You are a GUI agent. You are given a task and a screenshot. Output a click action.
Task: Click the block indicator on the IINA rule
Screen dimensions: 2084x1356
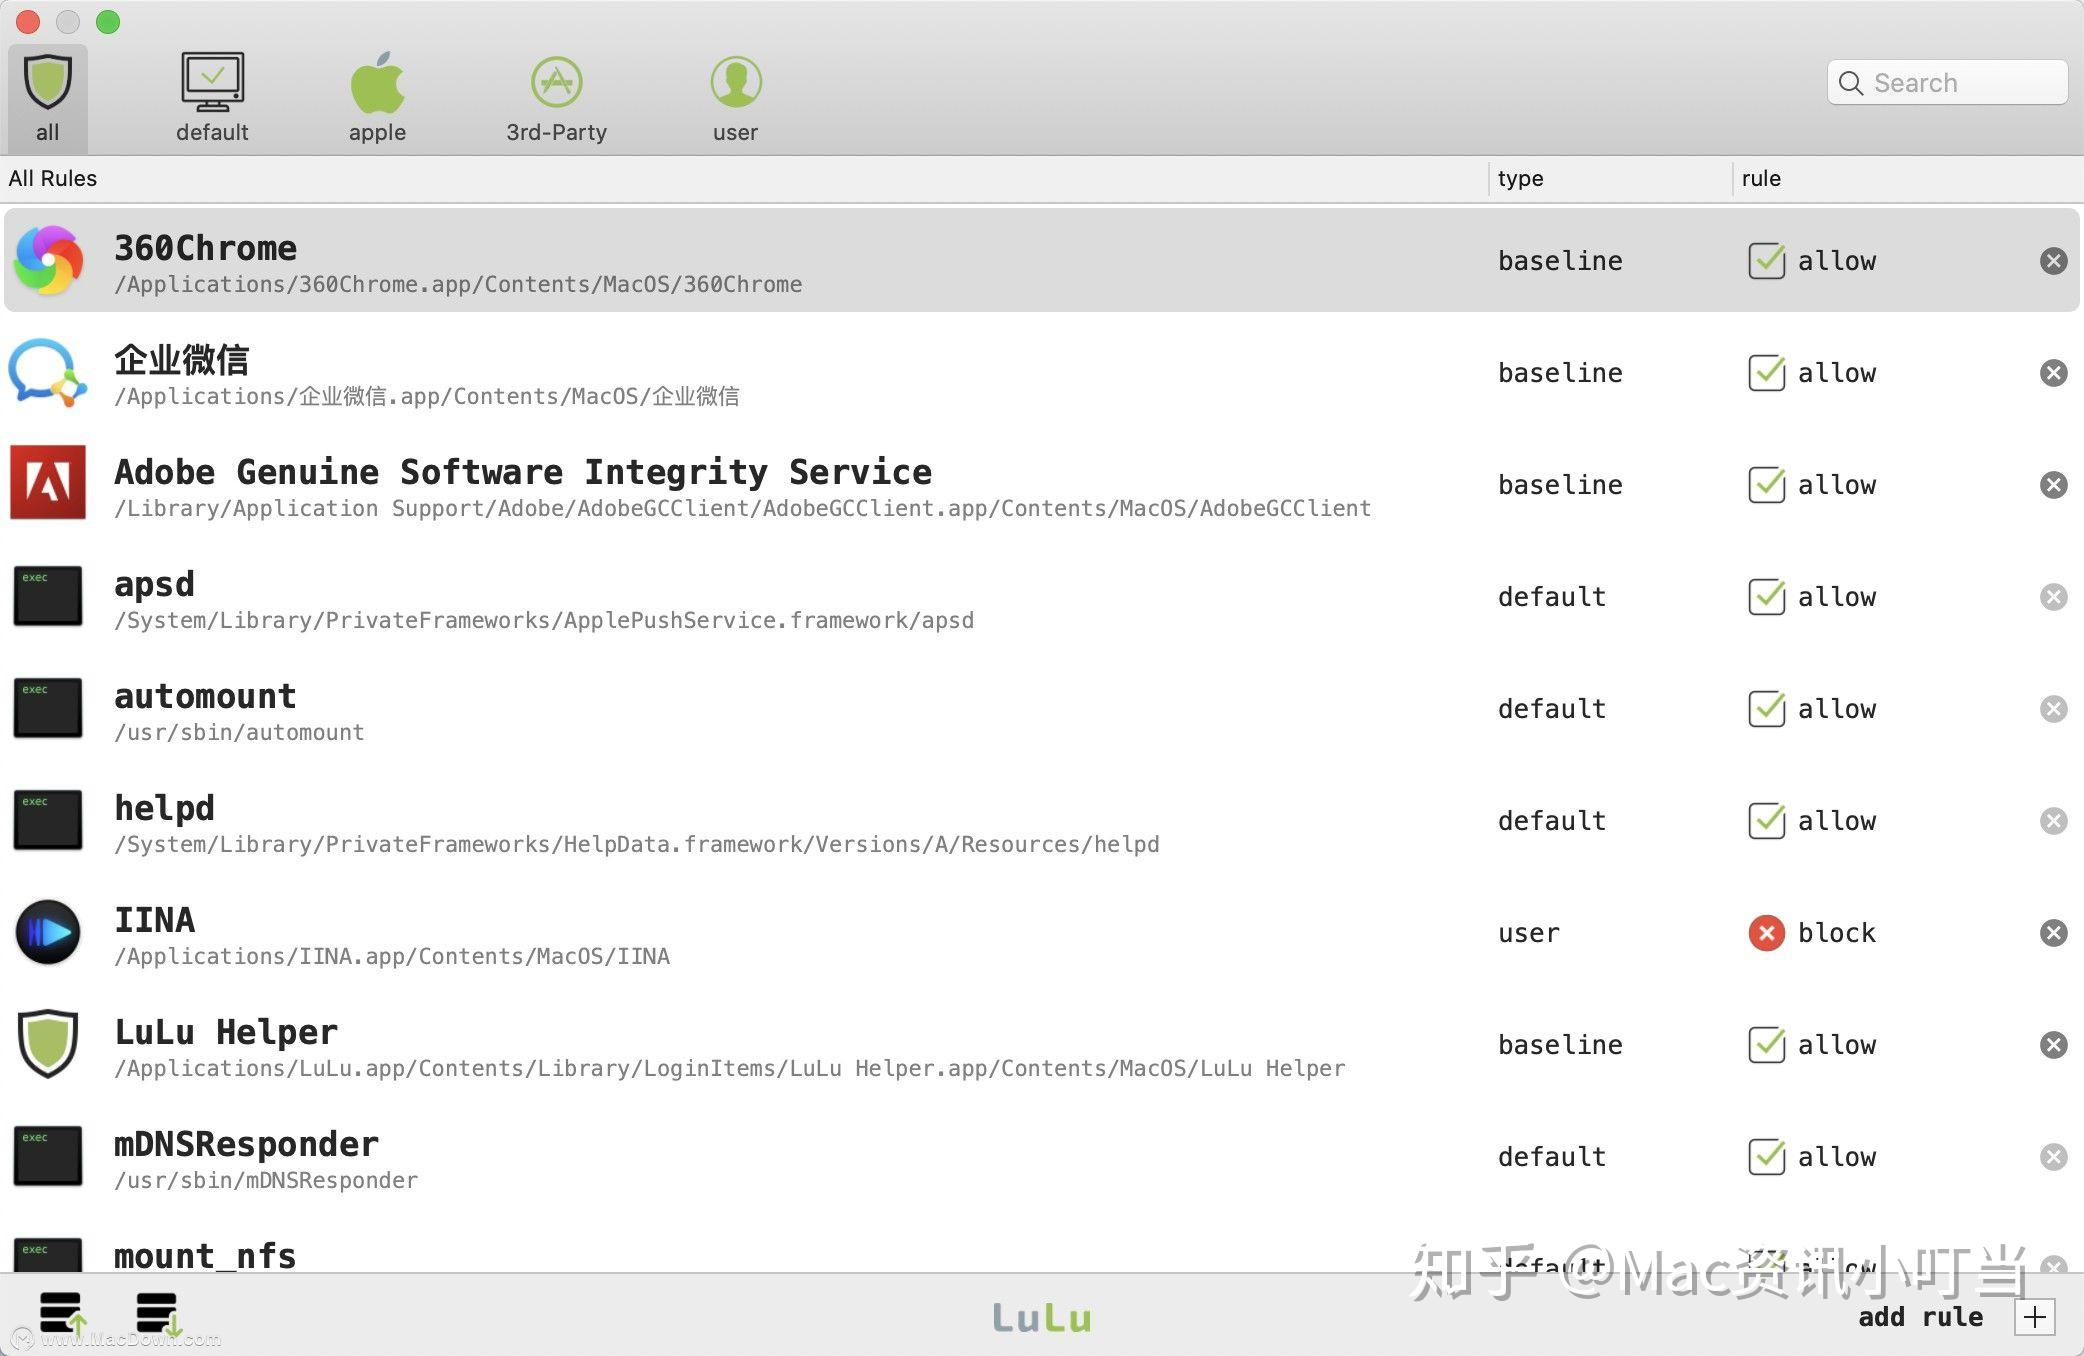click(x=1766, y=932)
